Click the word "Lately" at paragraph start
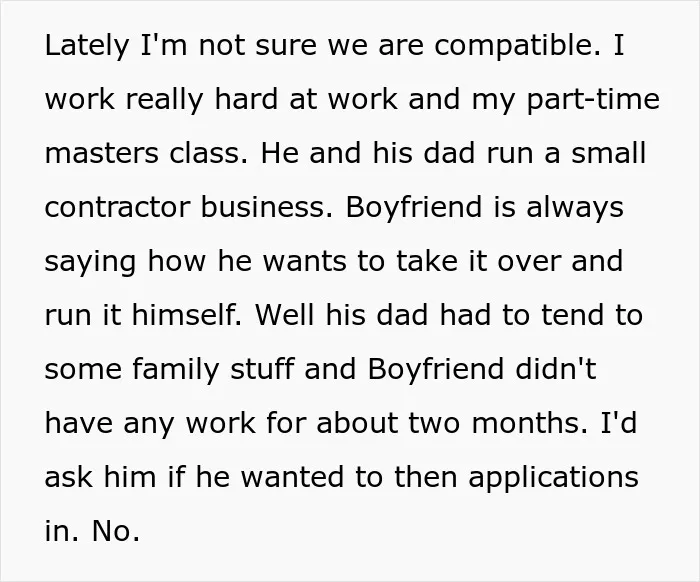700x582 pixels. coord(87,47)
